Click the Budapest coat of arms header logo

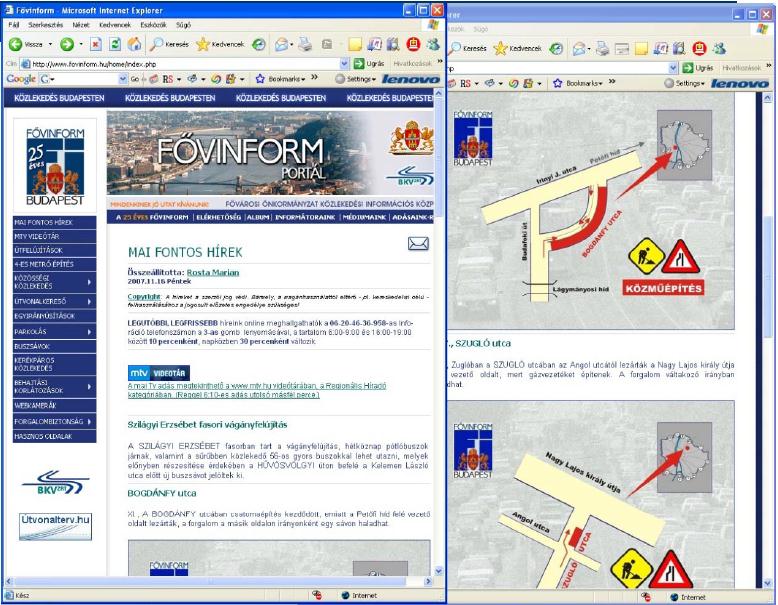412,137
